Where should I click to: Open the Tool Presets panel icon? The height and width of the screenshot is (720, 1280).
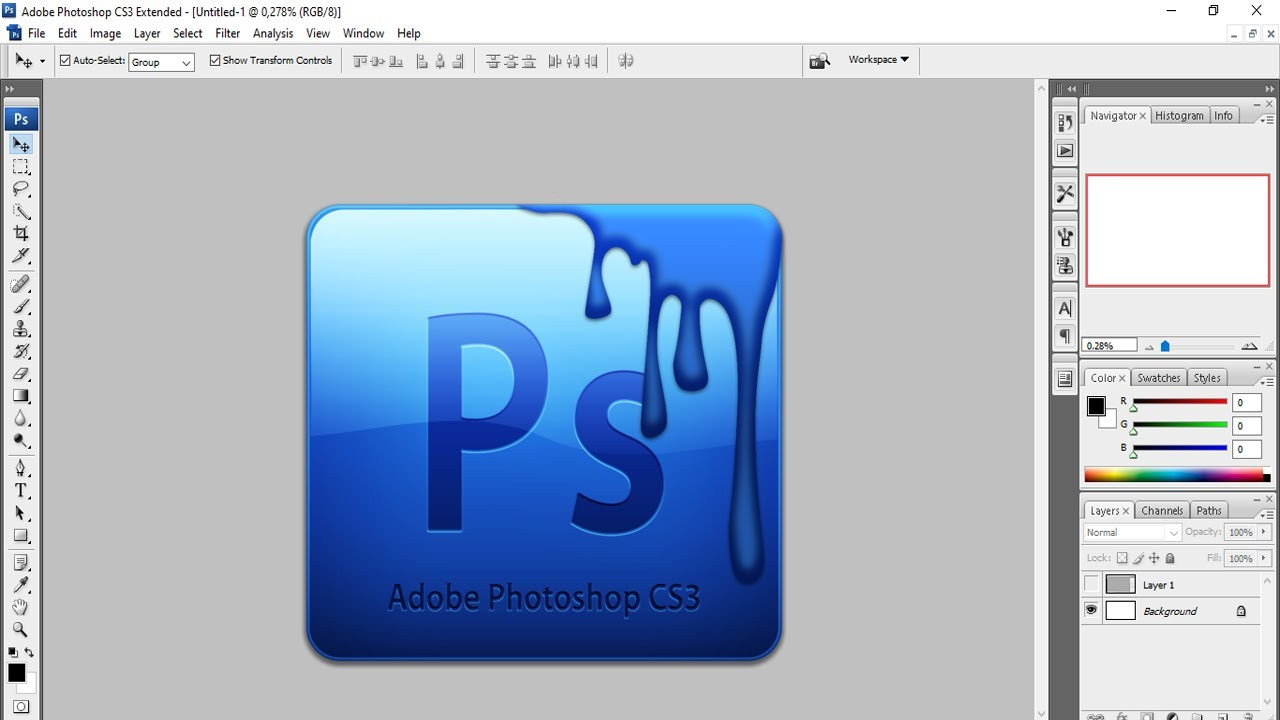click(x=1065, y=193)
